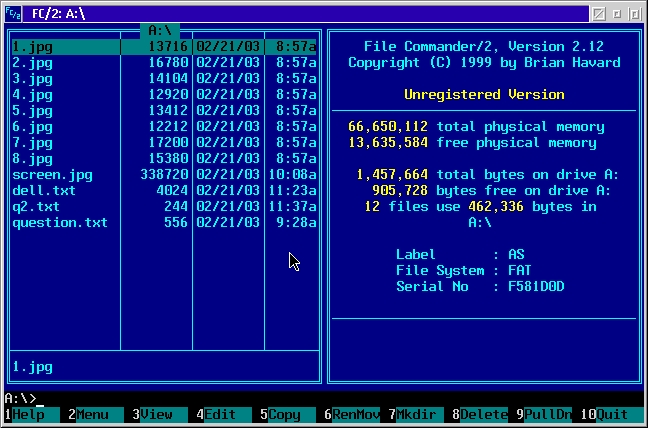Screen dimensions: 648x428
Task: Click the time value 11:37a
Action: coord(292,207)
